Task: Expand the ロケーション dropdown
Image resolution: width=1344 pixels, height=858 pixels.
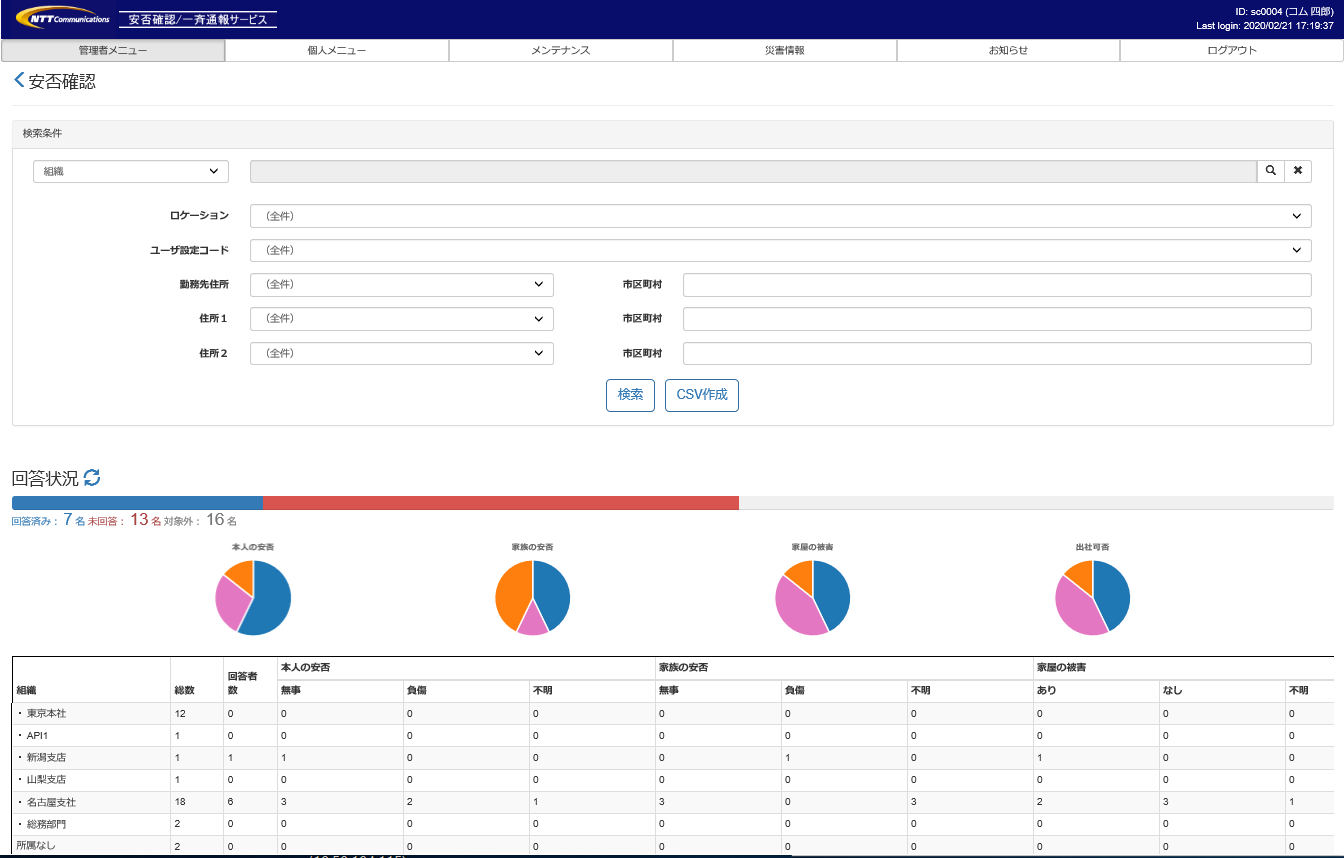Action: [780, 216]
